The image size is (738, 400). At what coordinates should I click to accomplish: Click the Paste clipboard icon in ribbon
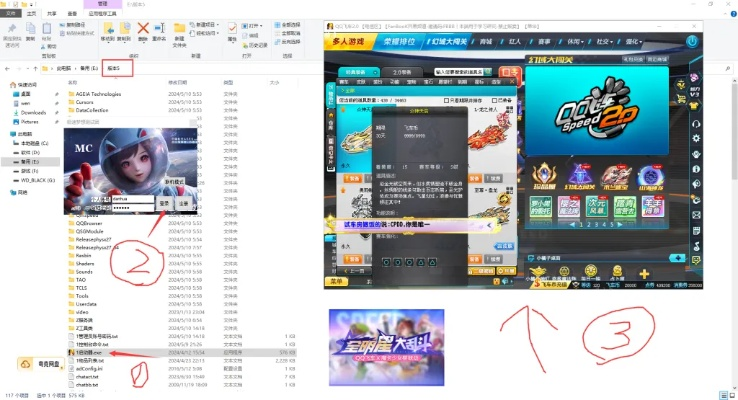[47, 28]
